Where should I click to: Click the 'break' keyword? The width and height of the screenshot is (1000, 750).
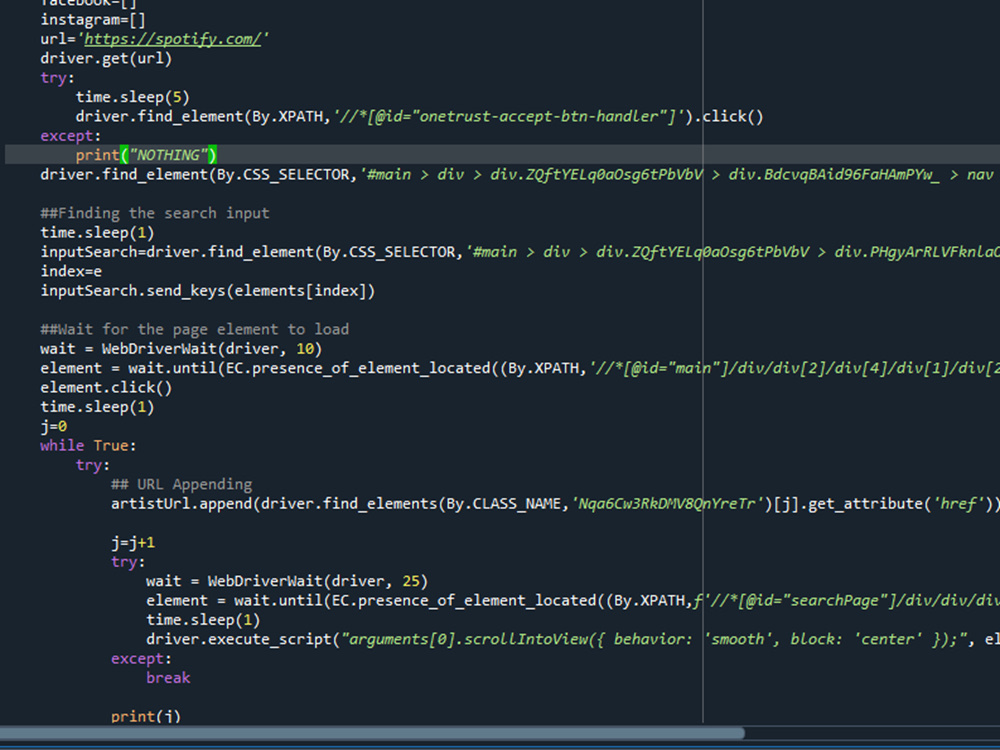coord(168,678)
